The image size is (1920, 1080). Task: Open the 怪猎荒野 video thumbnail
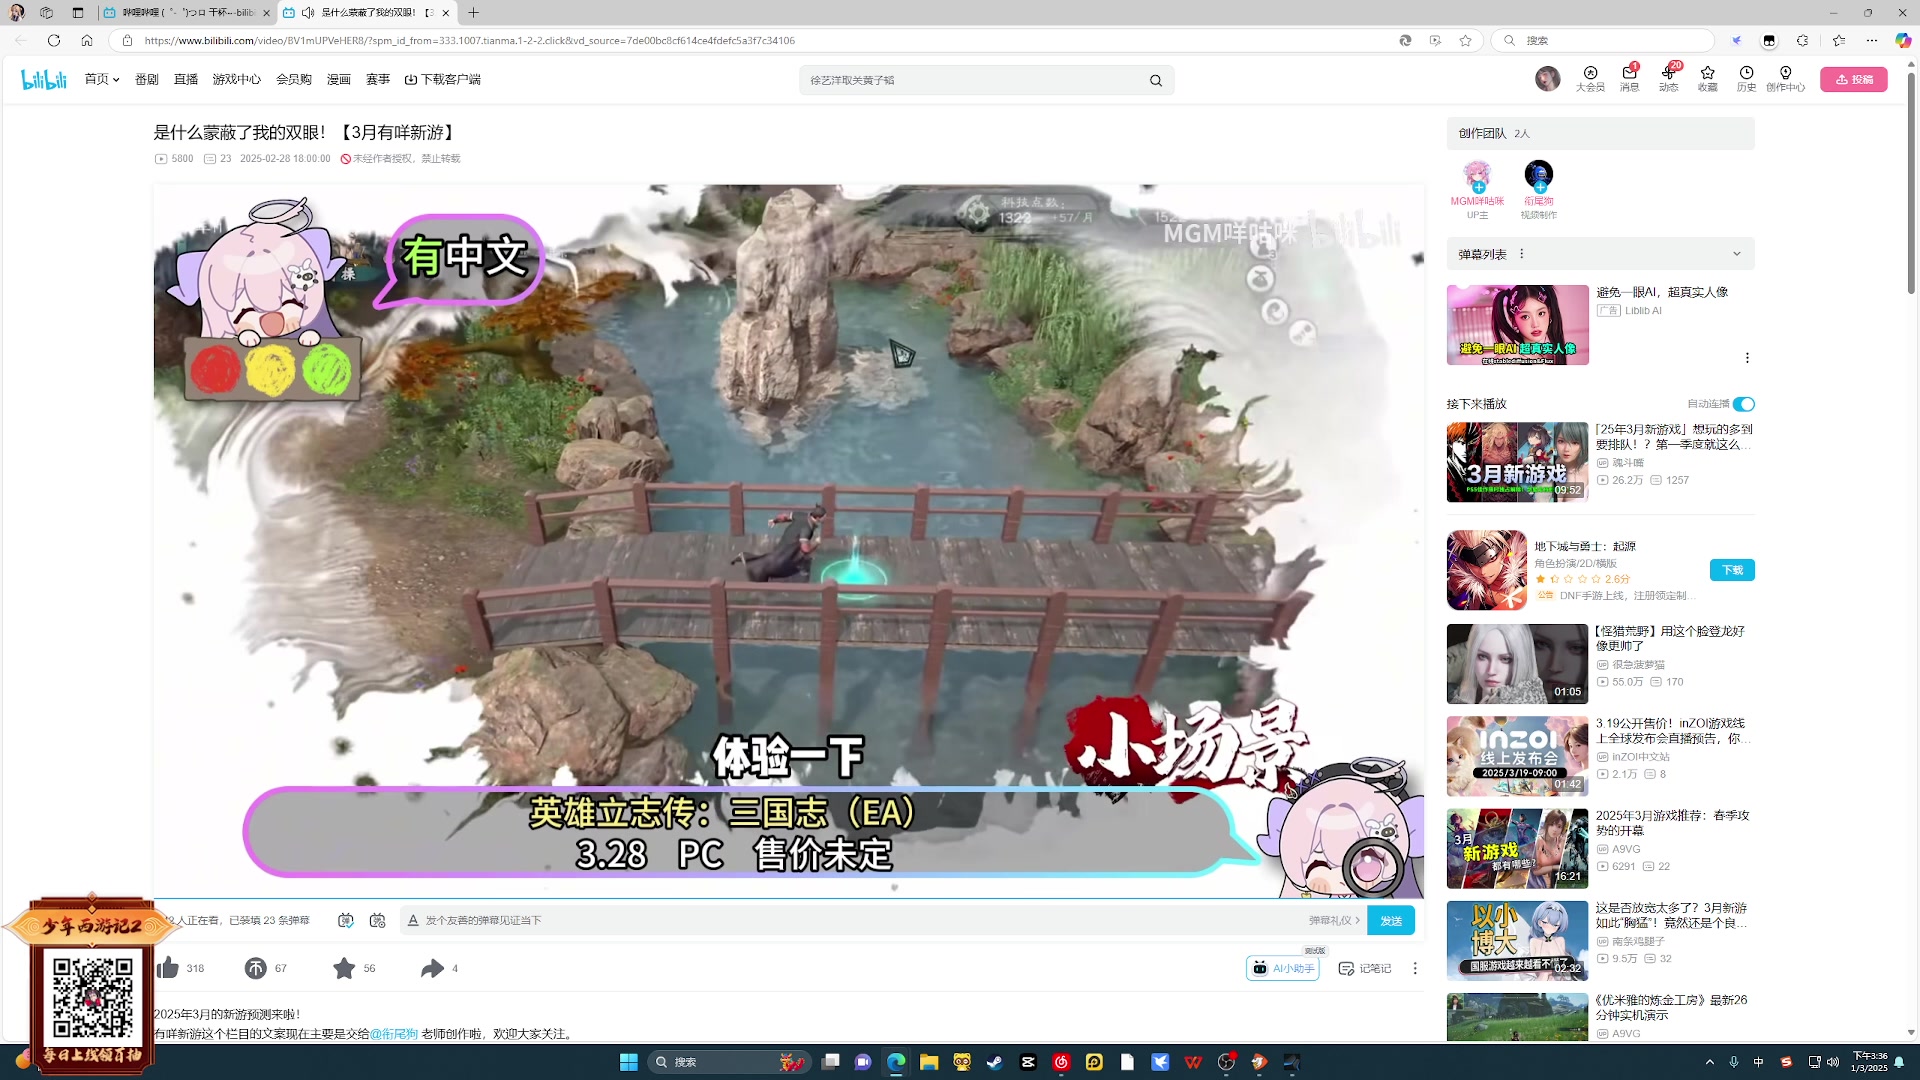pyautogui.click(x=1517, y=664)
